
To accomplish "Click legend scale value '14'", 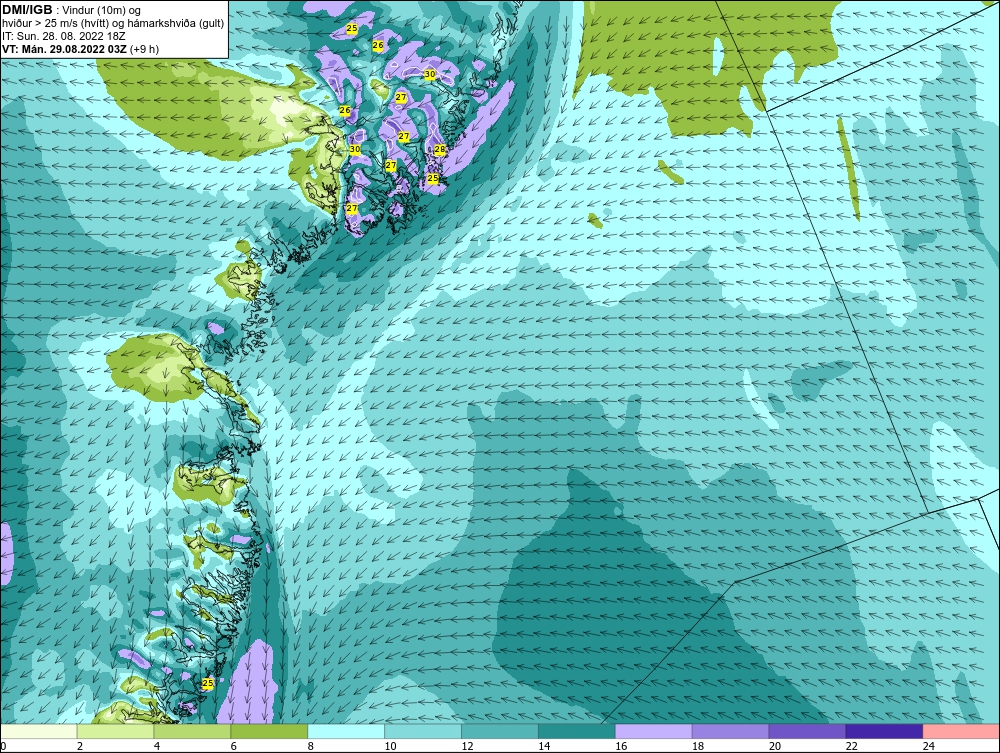I will [544, 746].
